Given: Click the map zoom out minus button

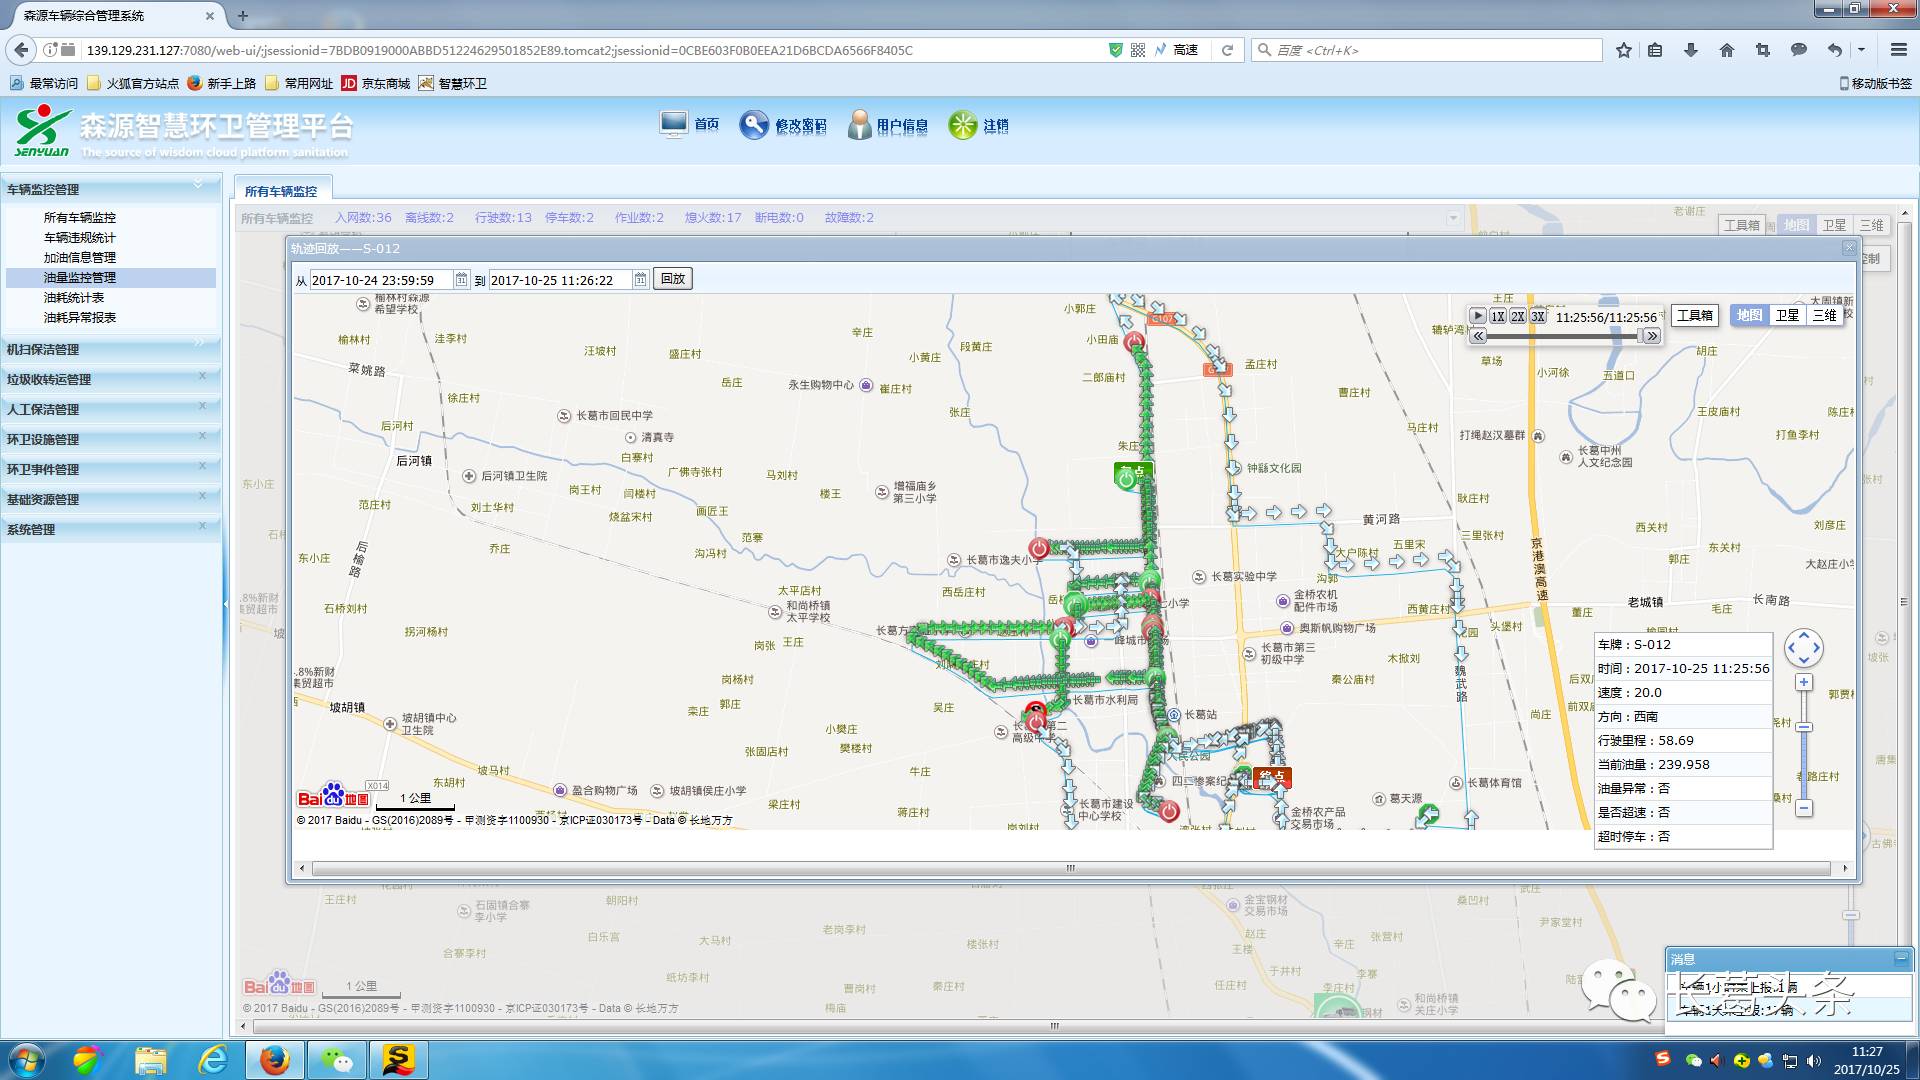Looking at the screenshot, I should pyautogui.click(x=1804, y=807).
